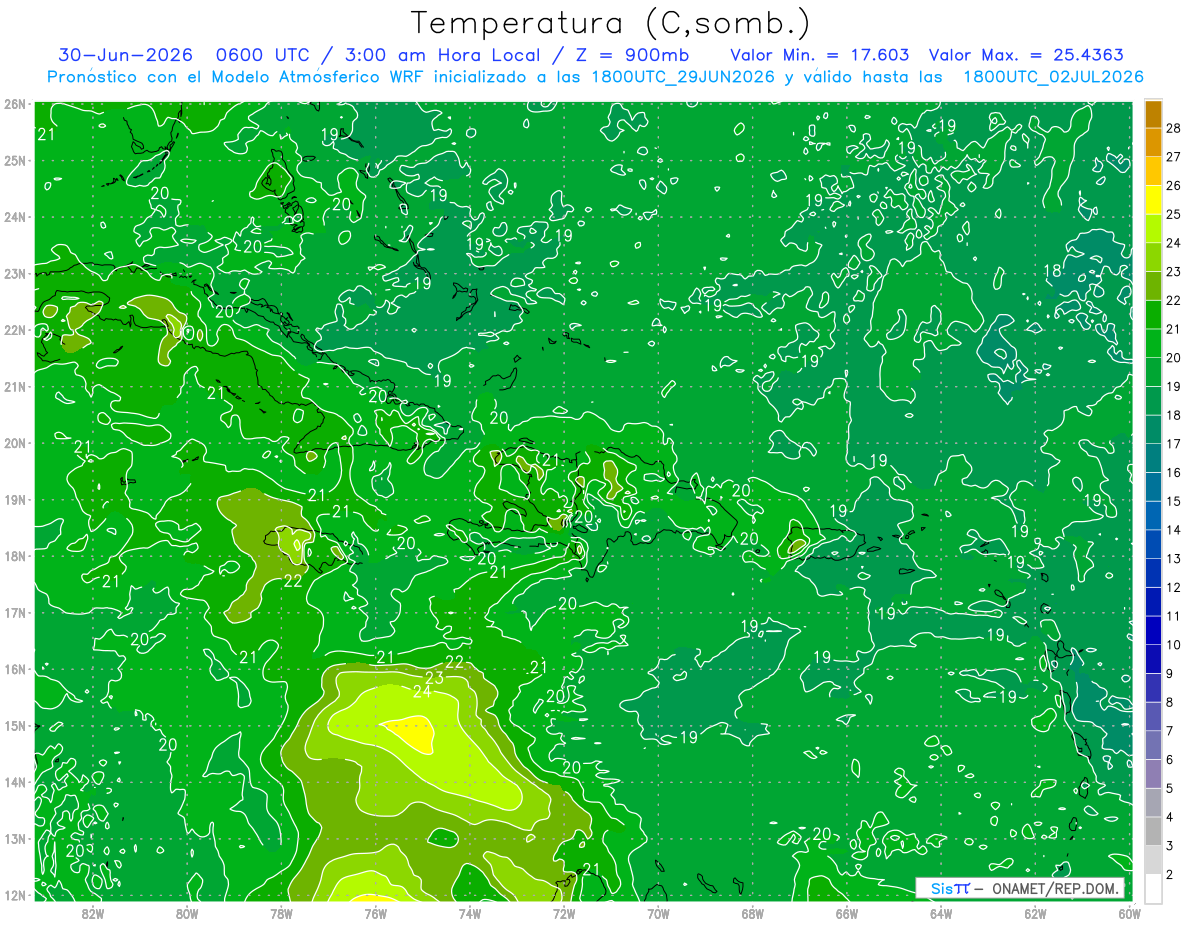Screen dimensions: 1200x927
Task: Click the "Valor Min. = 17.603" readout
Action: pos(820,56)
